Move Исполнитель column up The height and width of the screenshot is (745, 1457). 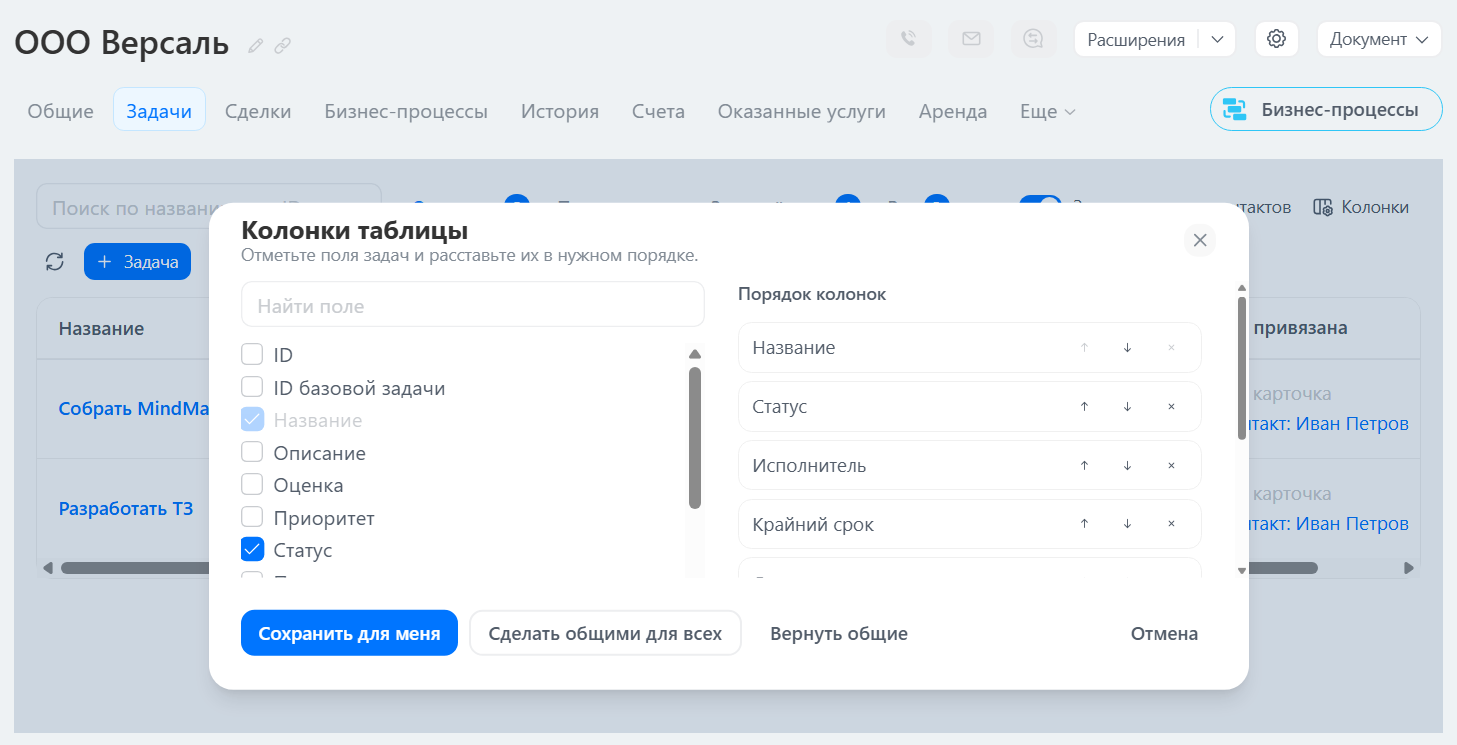[x=1084, y=466]
